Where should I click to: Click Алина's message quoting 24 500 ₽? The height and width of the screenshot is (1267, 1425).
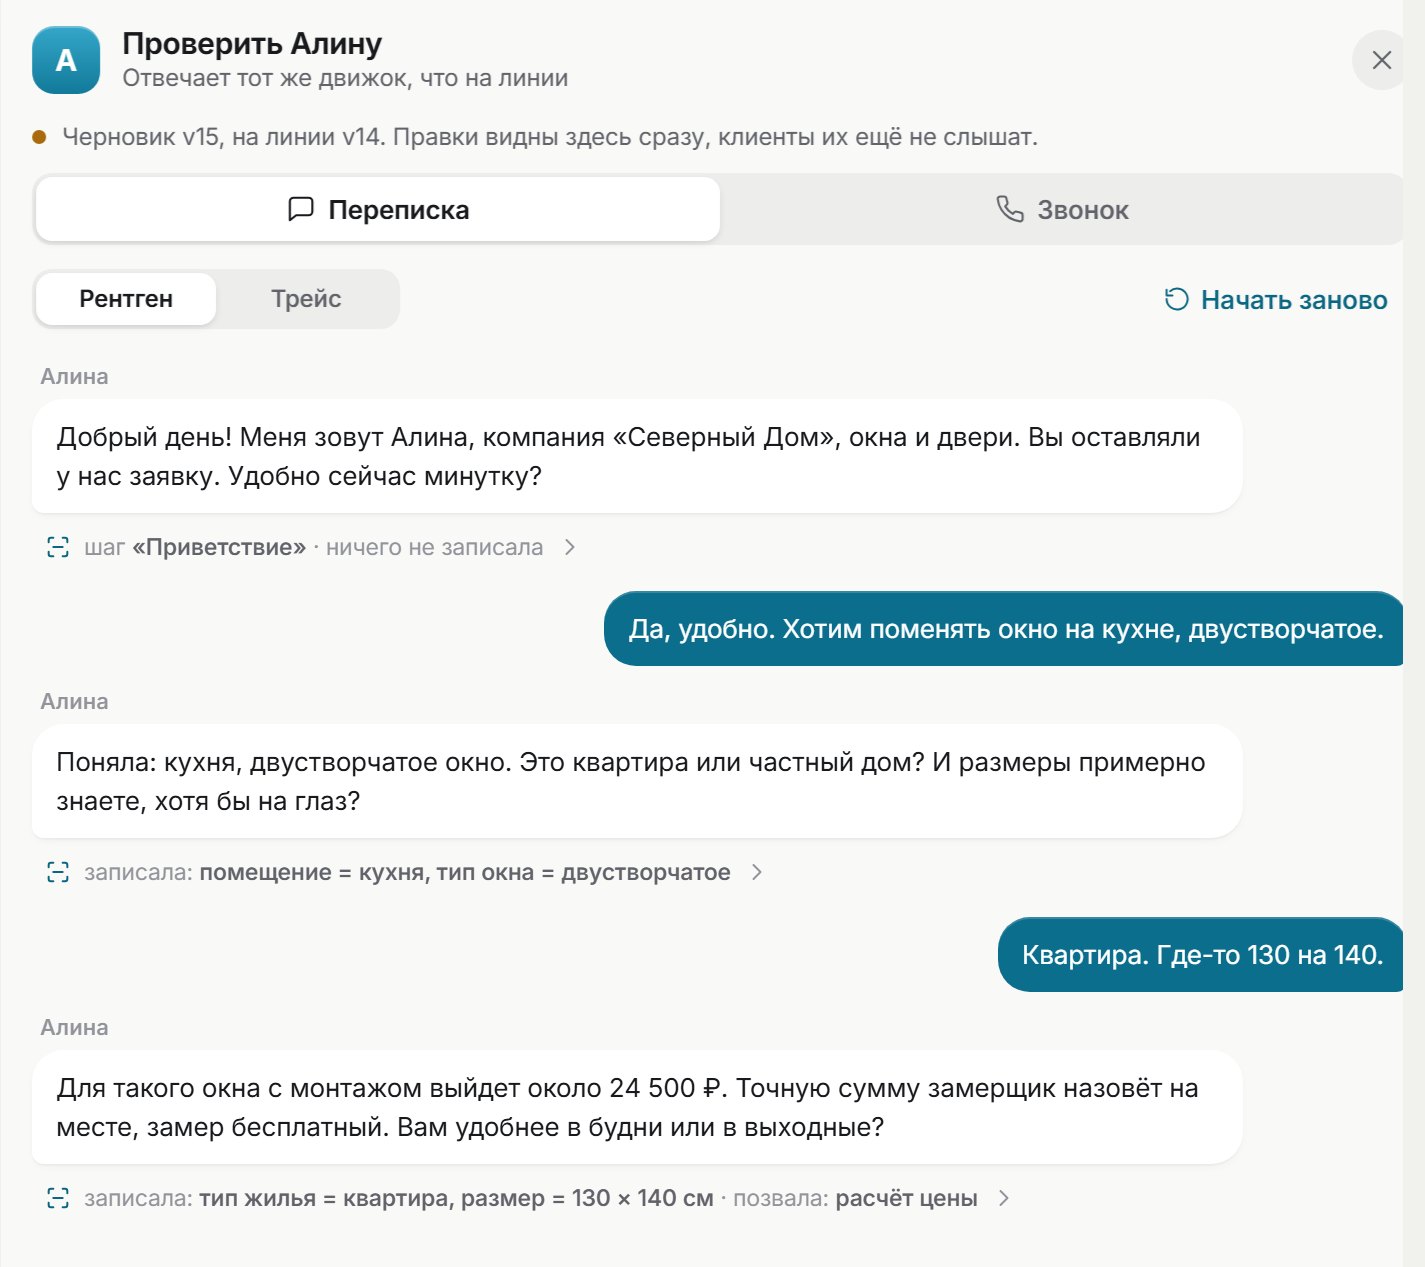point(637,1107)
